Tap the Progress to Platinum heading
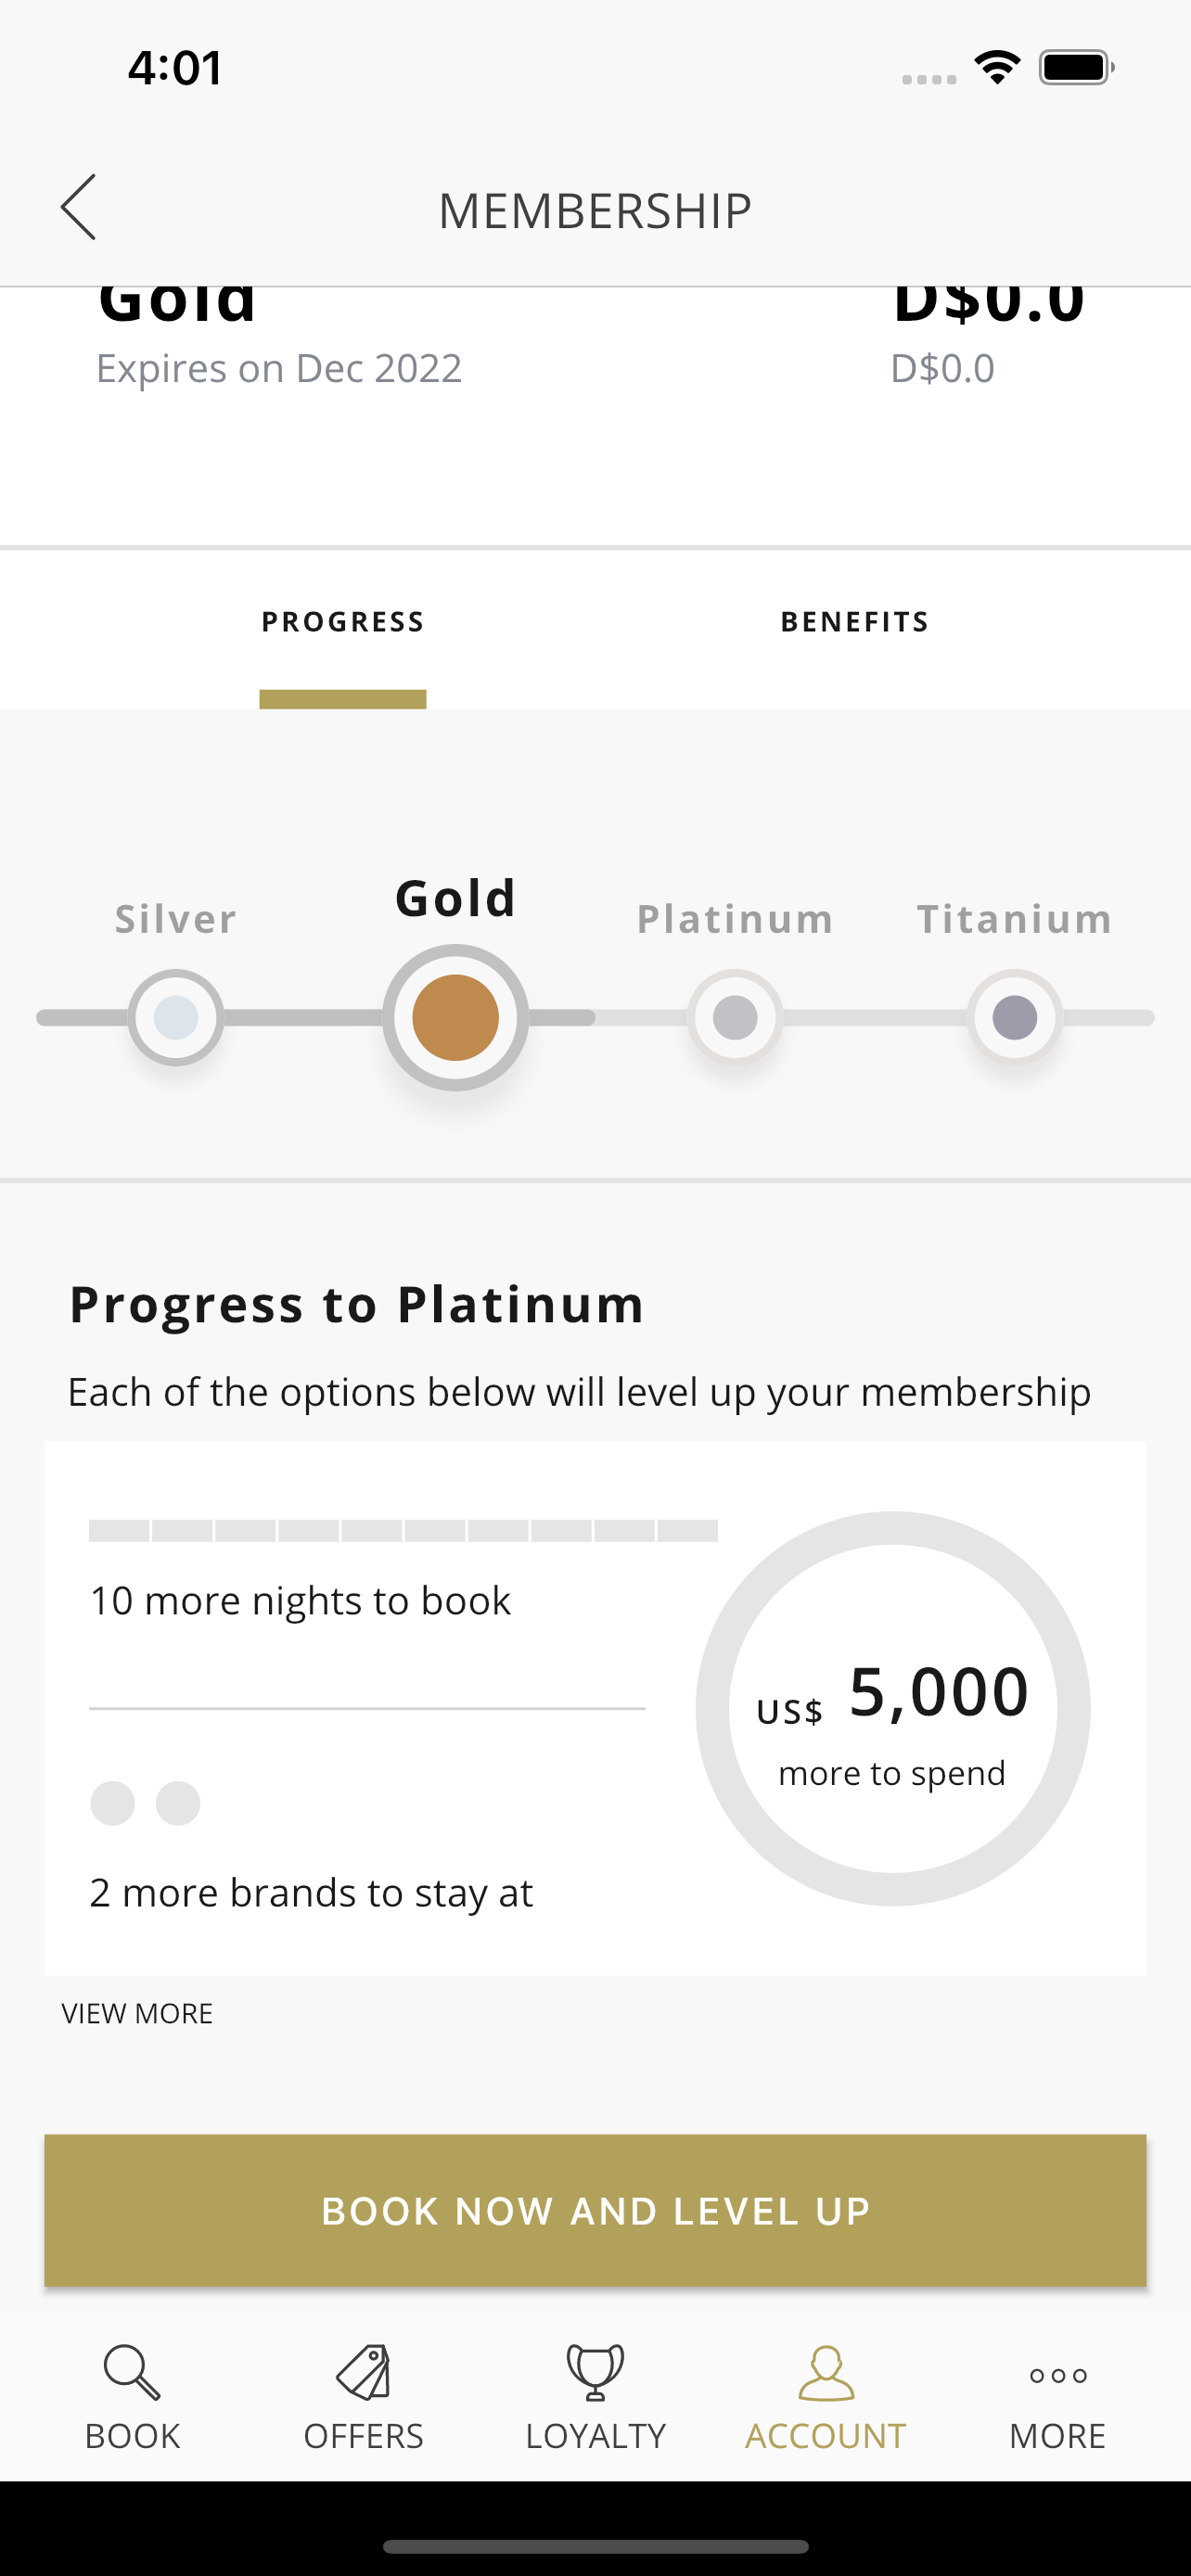Image resolution: width=1191 pixels, height=2576 pixels. click(357, 1305)
